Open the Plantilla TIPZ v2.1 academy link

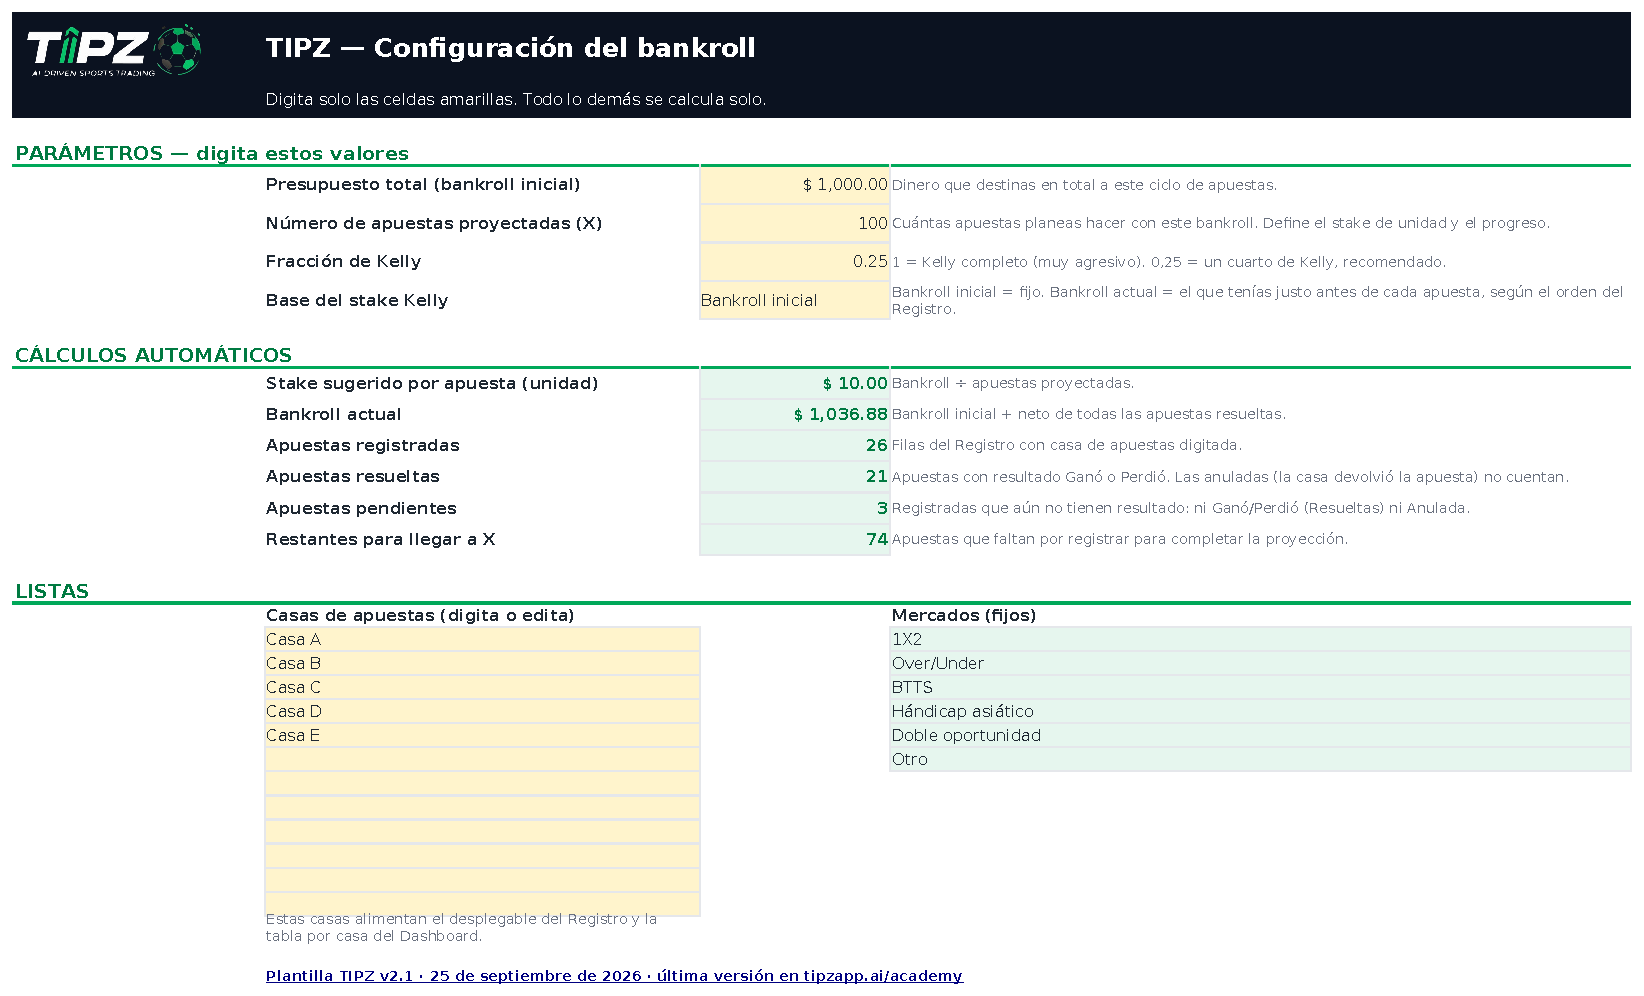[x=614, y=976]
